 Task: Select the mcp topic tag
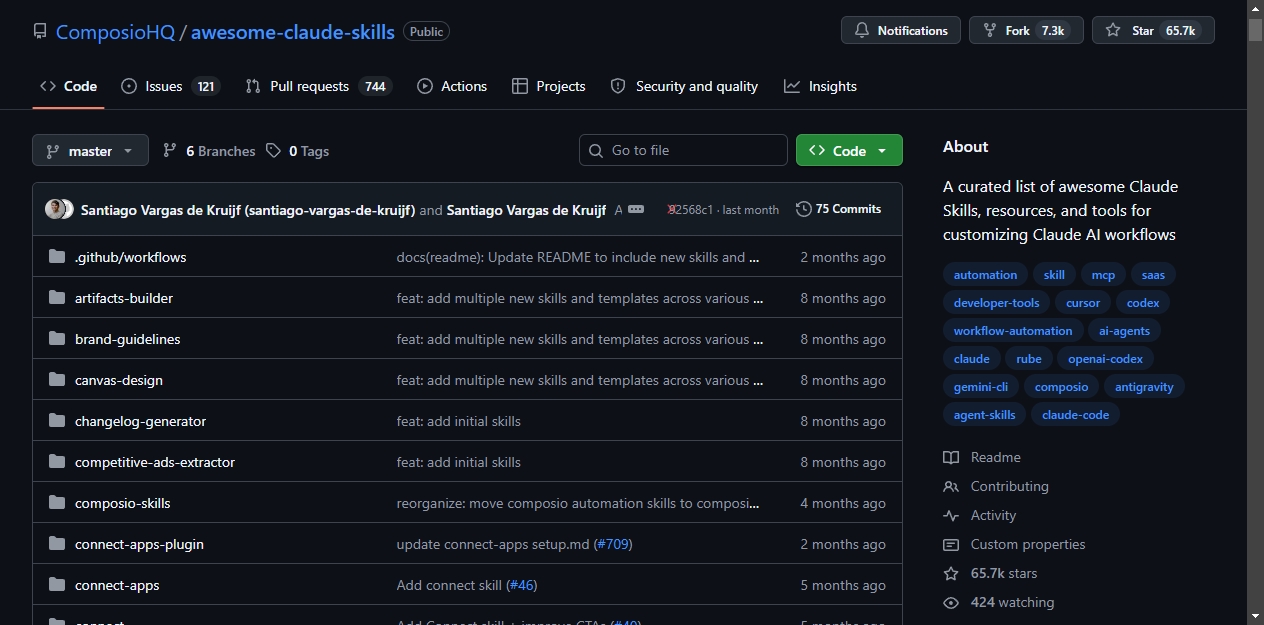tap(1103, 275)
